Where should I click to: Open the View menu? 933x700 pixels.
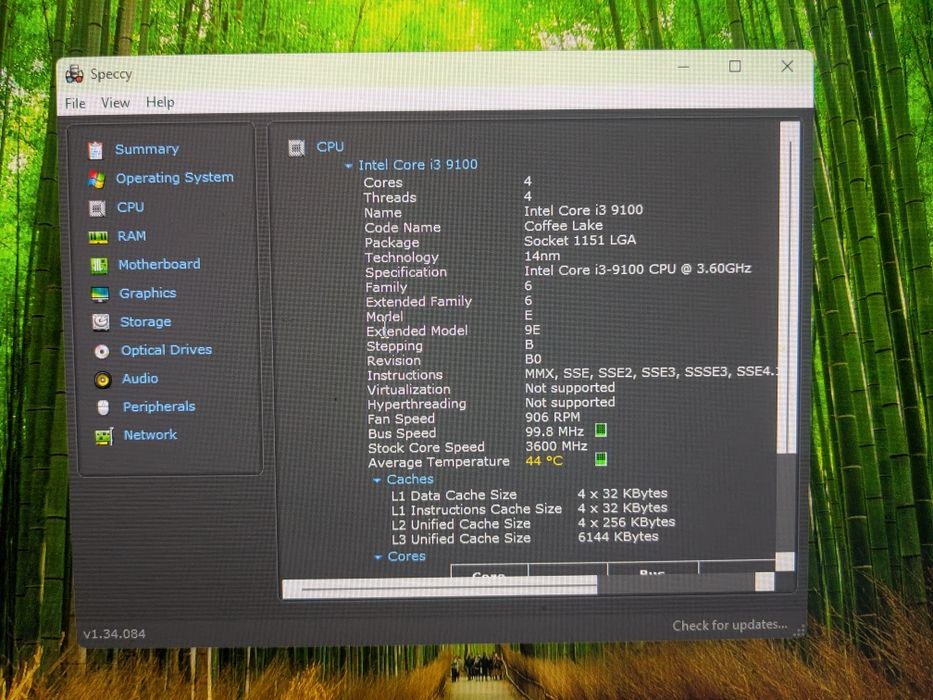[x=115, y=103]
